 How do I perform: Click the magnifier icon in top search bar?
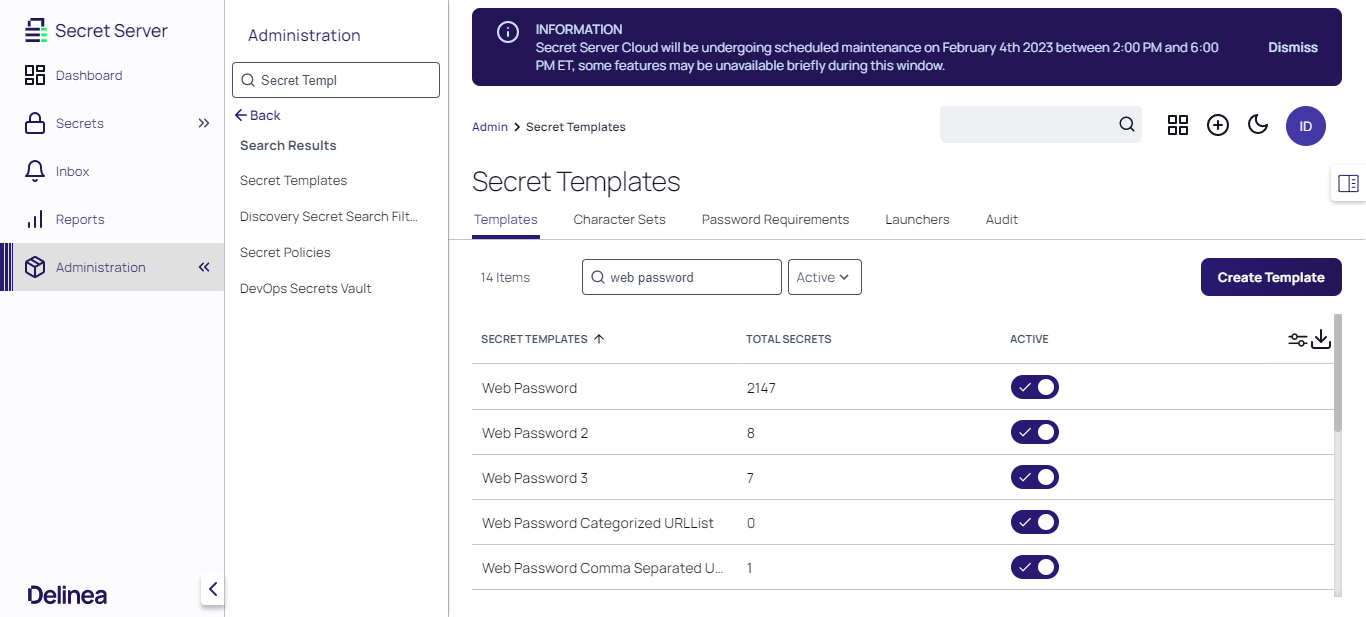pyautogui.click(x=1127, y=125)
